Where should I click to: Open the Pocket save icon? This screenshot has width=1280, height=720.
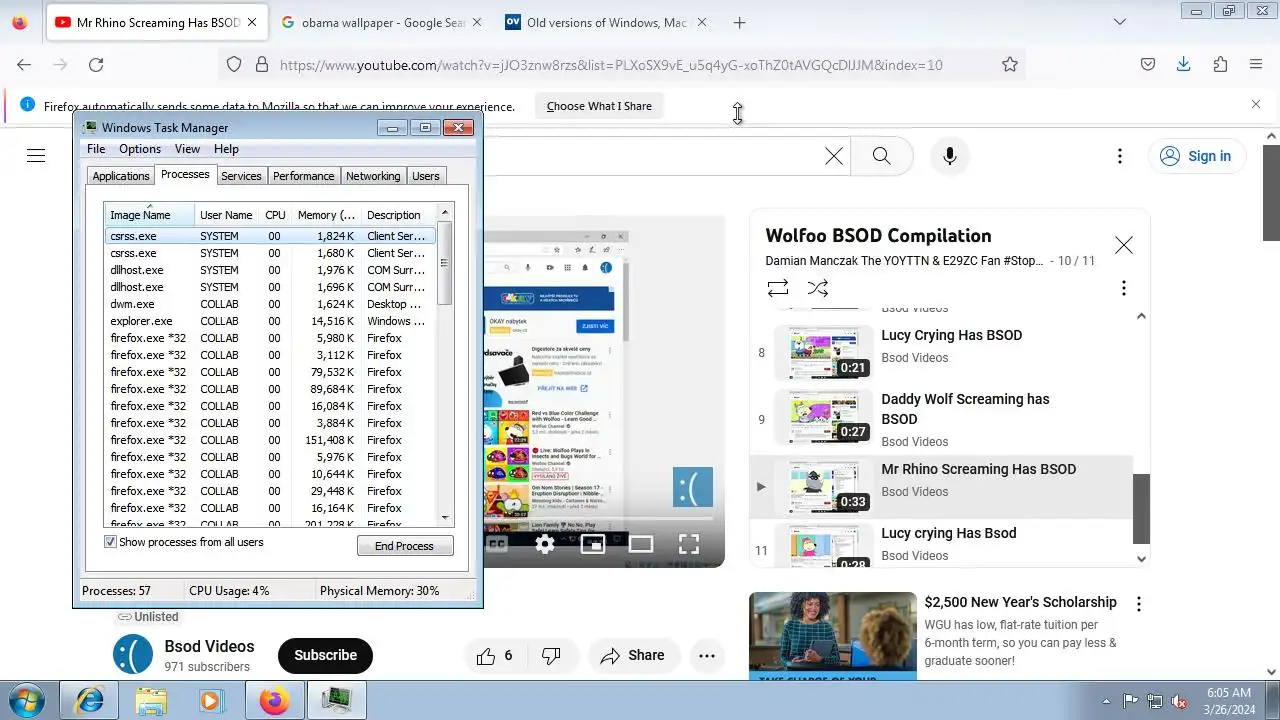(x=1148, y=64)
